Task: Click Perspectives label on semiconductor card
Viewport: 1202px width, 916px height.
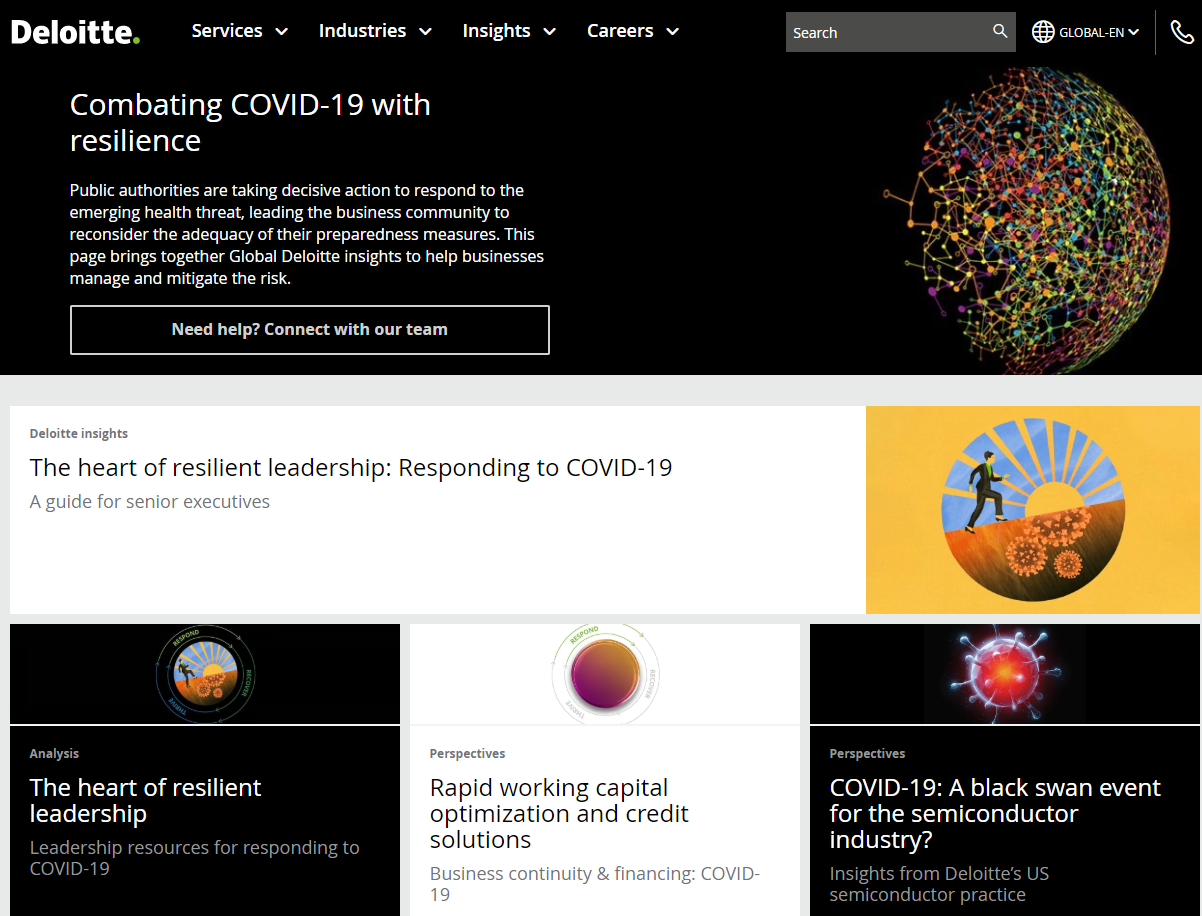Action: (x=868, y=753)
